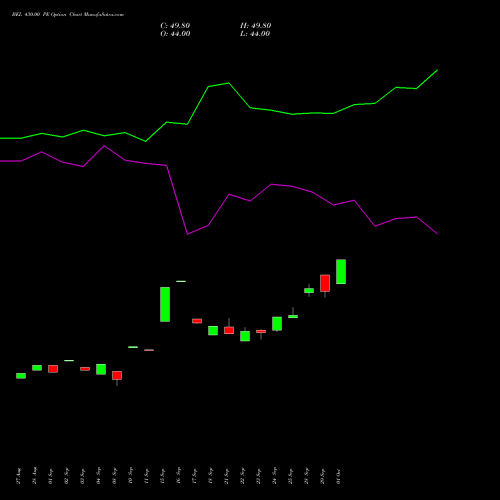Select the green candle on 24 Sep
The height and width of the screenshot is (500, 500).
[277, 324]
